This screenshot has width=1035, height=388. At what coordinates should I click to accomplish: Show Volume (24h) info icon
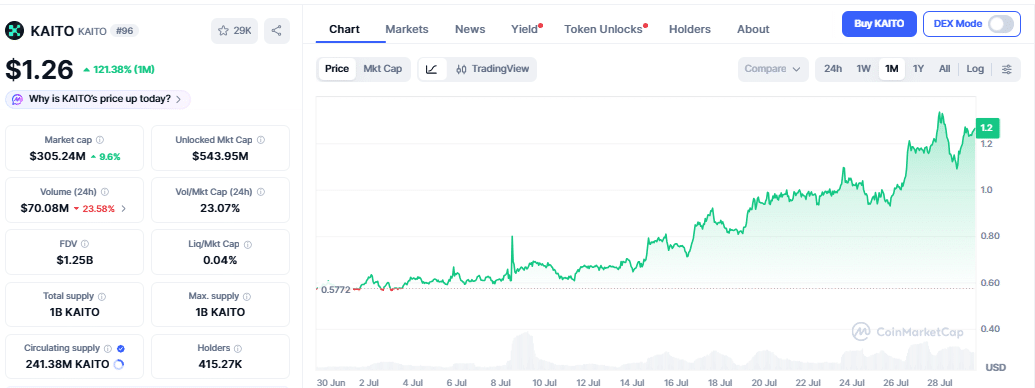pyautogui.click(x=105, y=192)
